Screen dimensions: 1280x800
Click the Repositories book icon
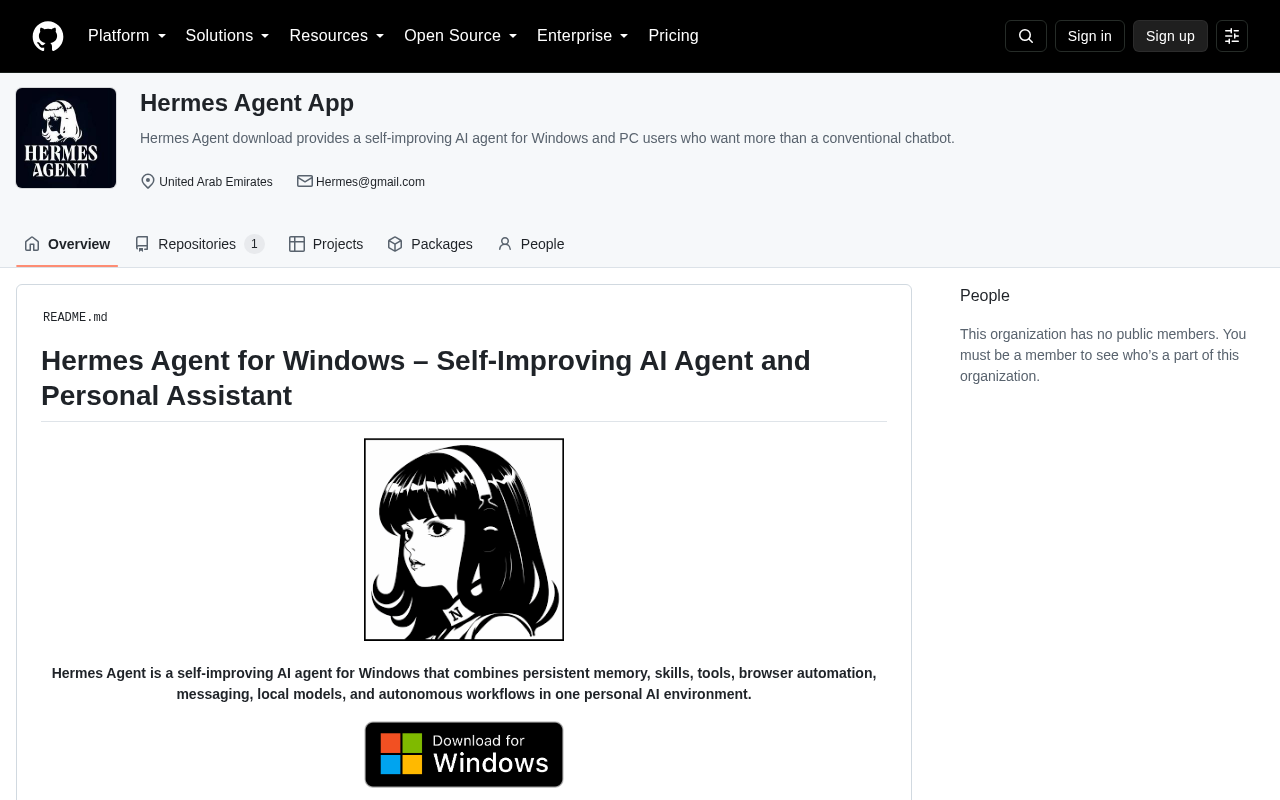142,244
